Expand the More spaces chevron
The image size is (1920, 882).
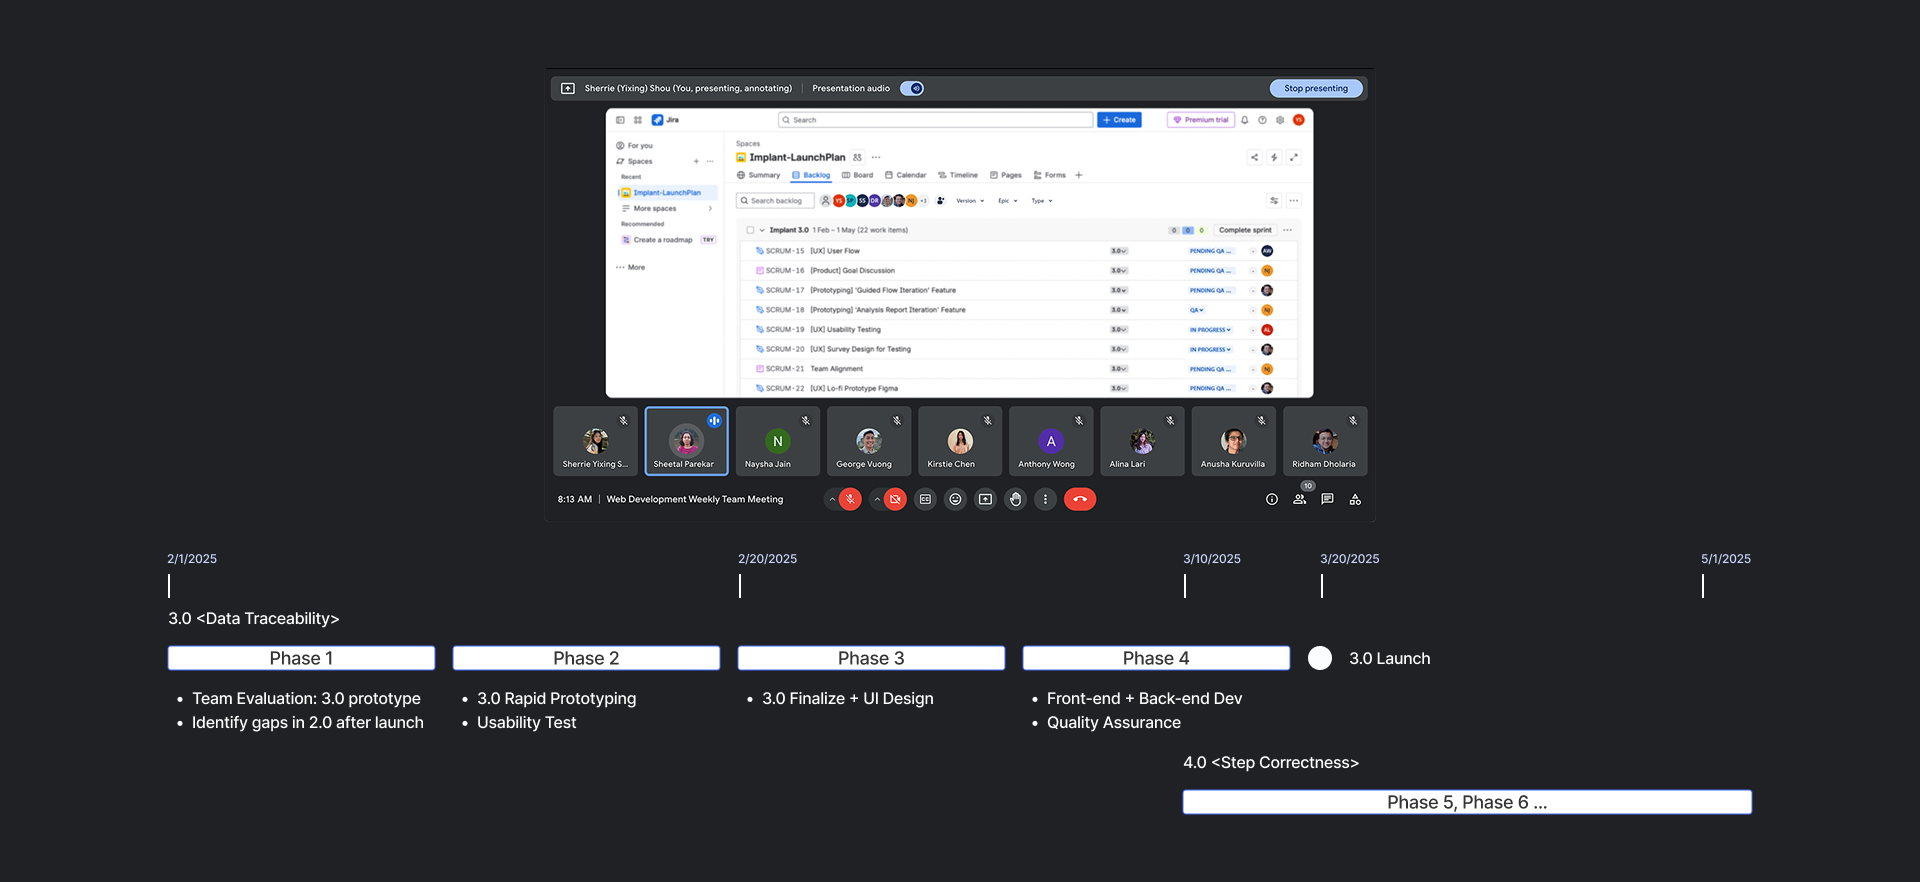[710, 209]
